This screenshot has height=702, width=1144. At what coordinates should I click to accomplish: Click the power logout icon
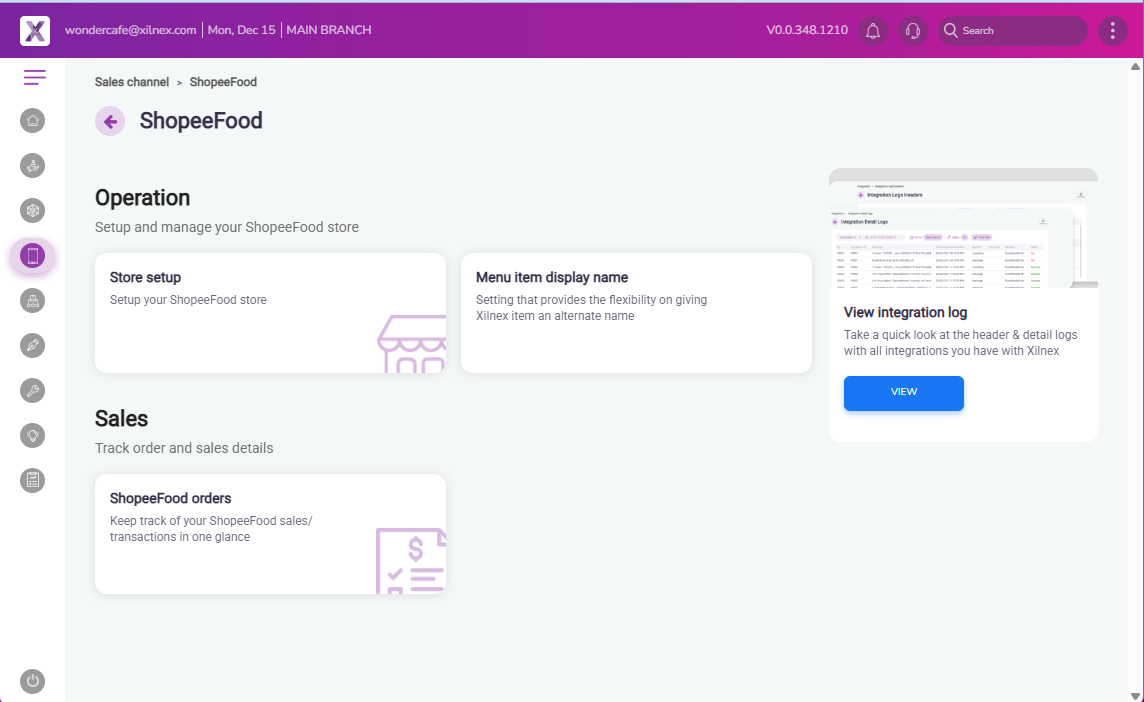click(33, 681)
